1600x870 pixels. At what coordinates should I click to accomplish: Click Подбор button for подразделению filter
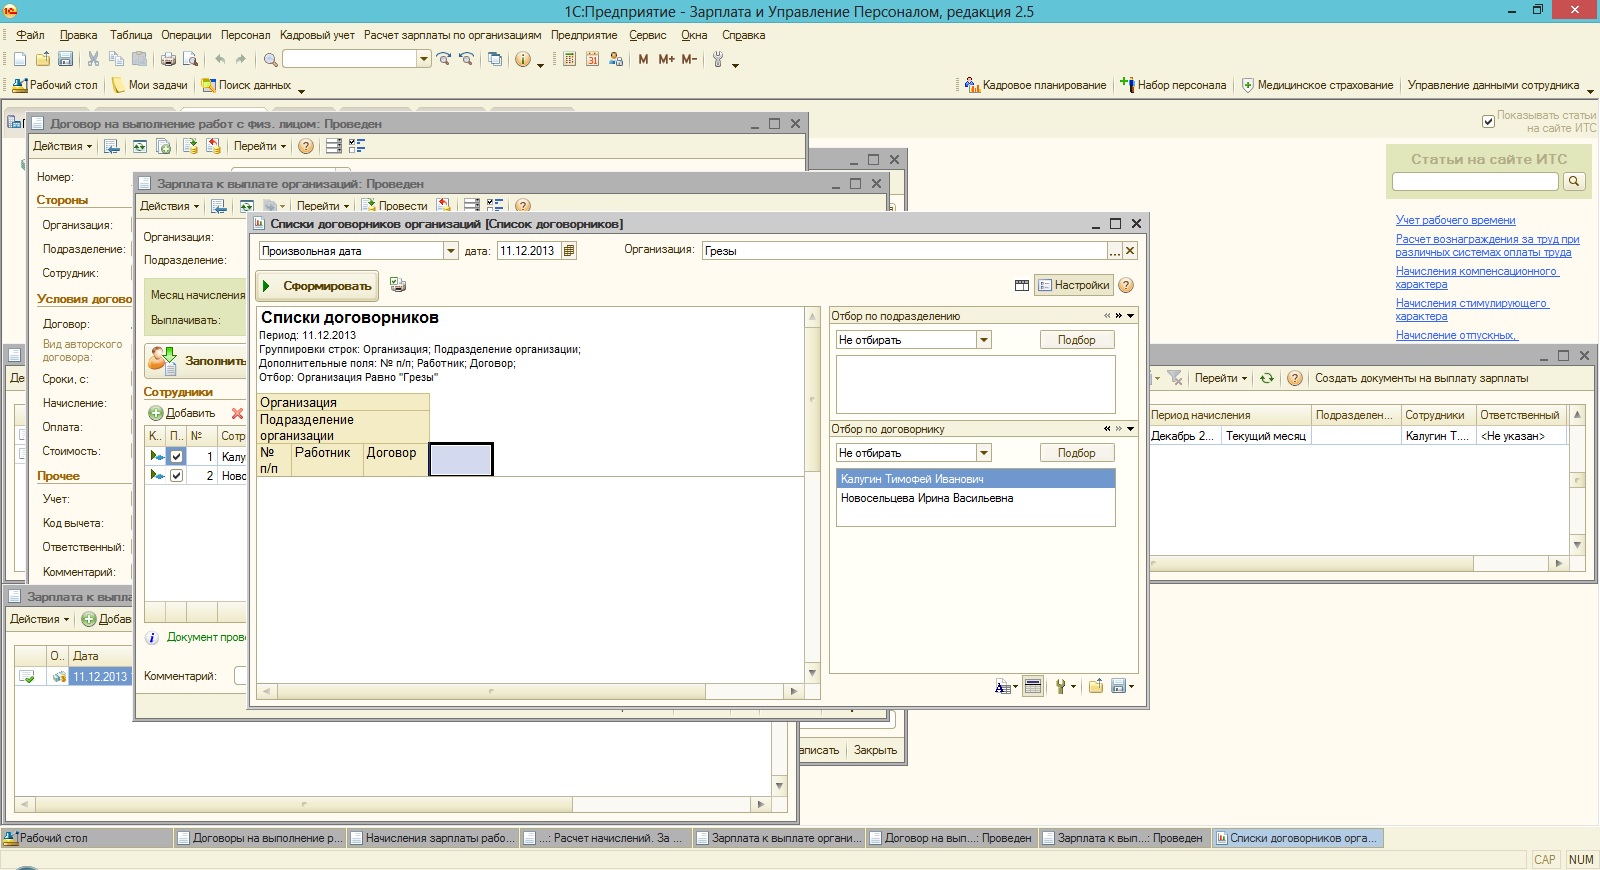pyautogui.click(x=1076, y=340)
